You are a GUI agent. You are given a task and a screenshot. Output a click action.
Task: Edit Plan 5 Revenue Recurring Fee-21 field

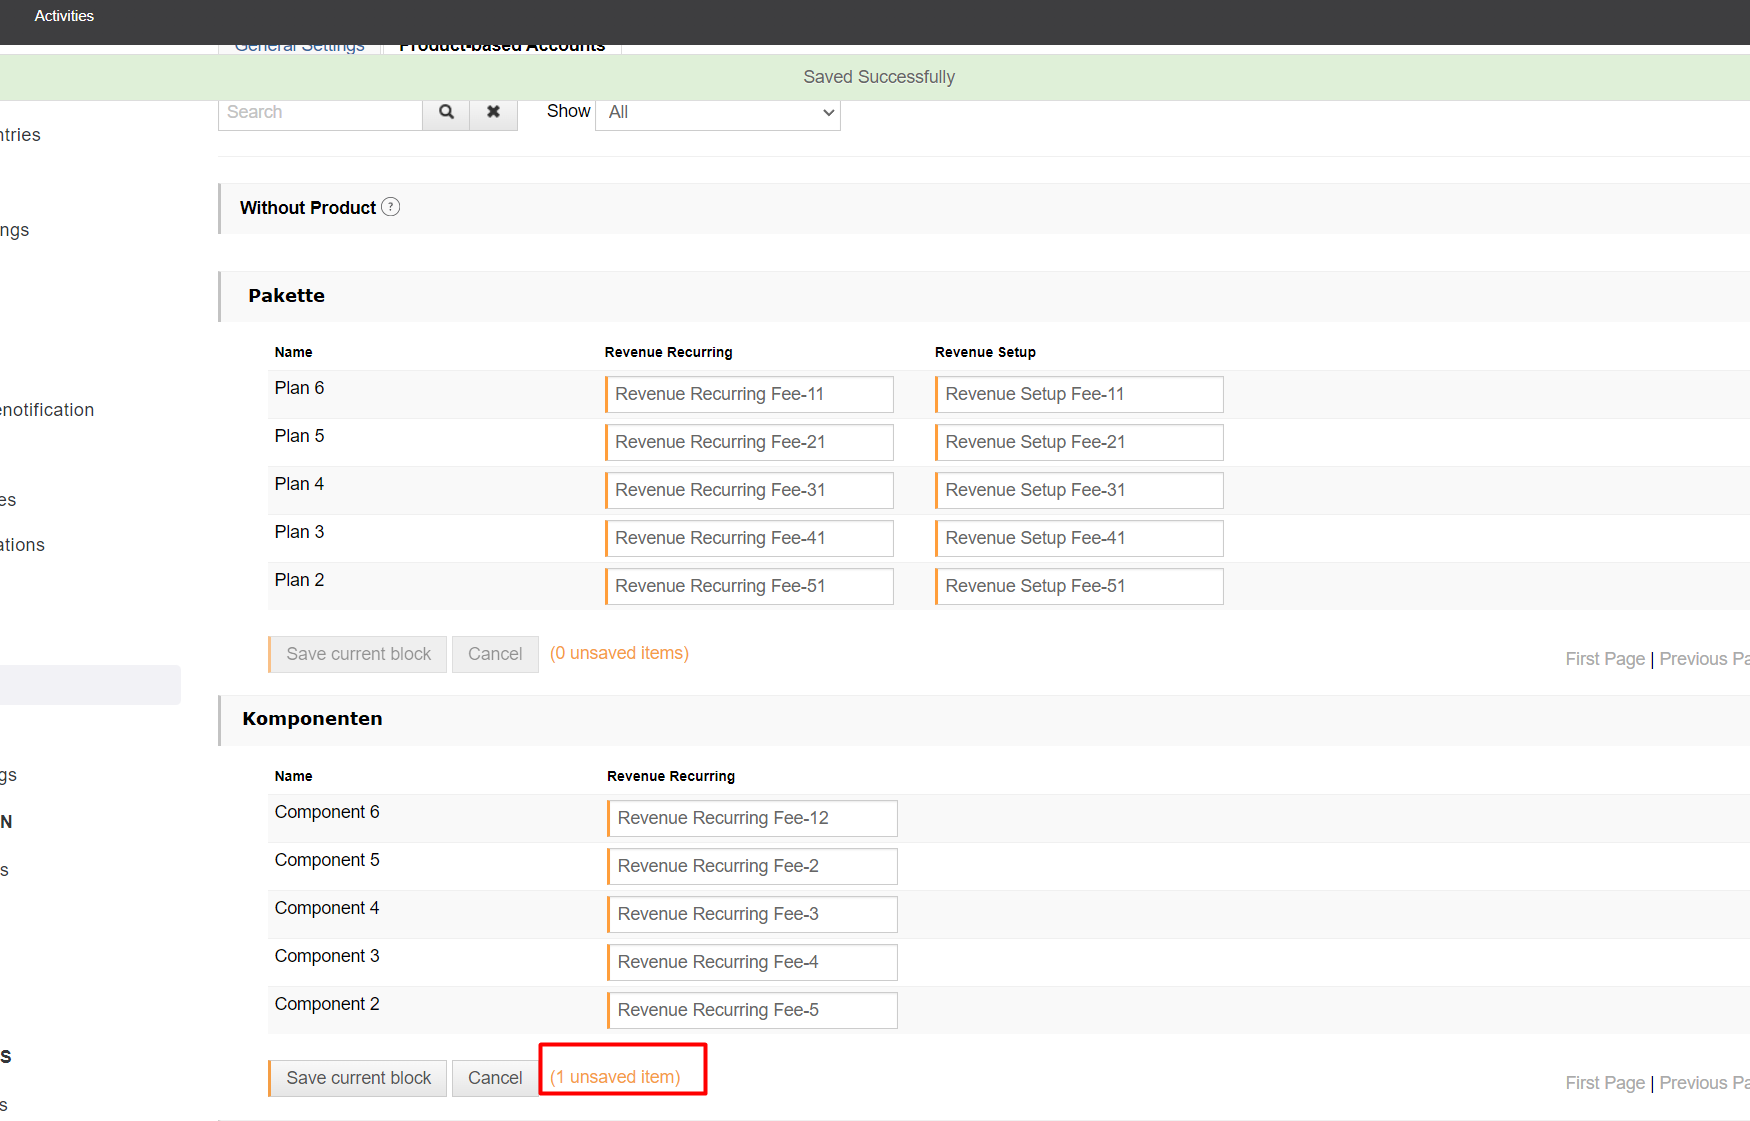click(x=749, y=442)
